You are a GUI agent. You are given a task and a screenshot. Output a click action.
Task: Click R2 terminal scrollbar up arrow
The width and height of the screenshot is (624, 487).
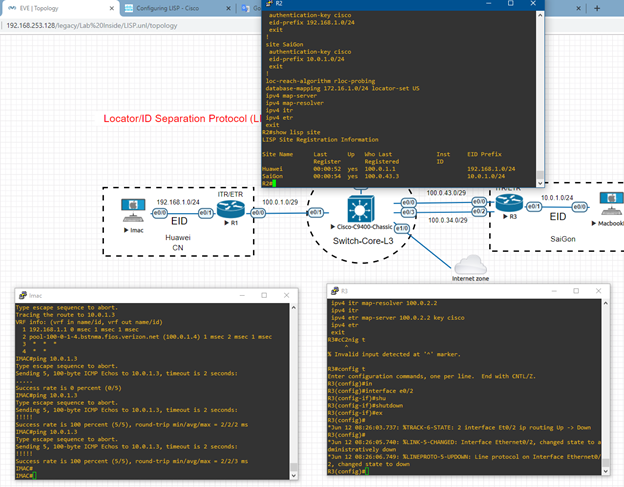(540, 15)
